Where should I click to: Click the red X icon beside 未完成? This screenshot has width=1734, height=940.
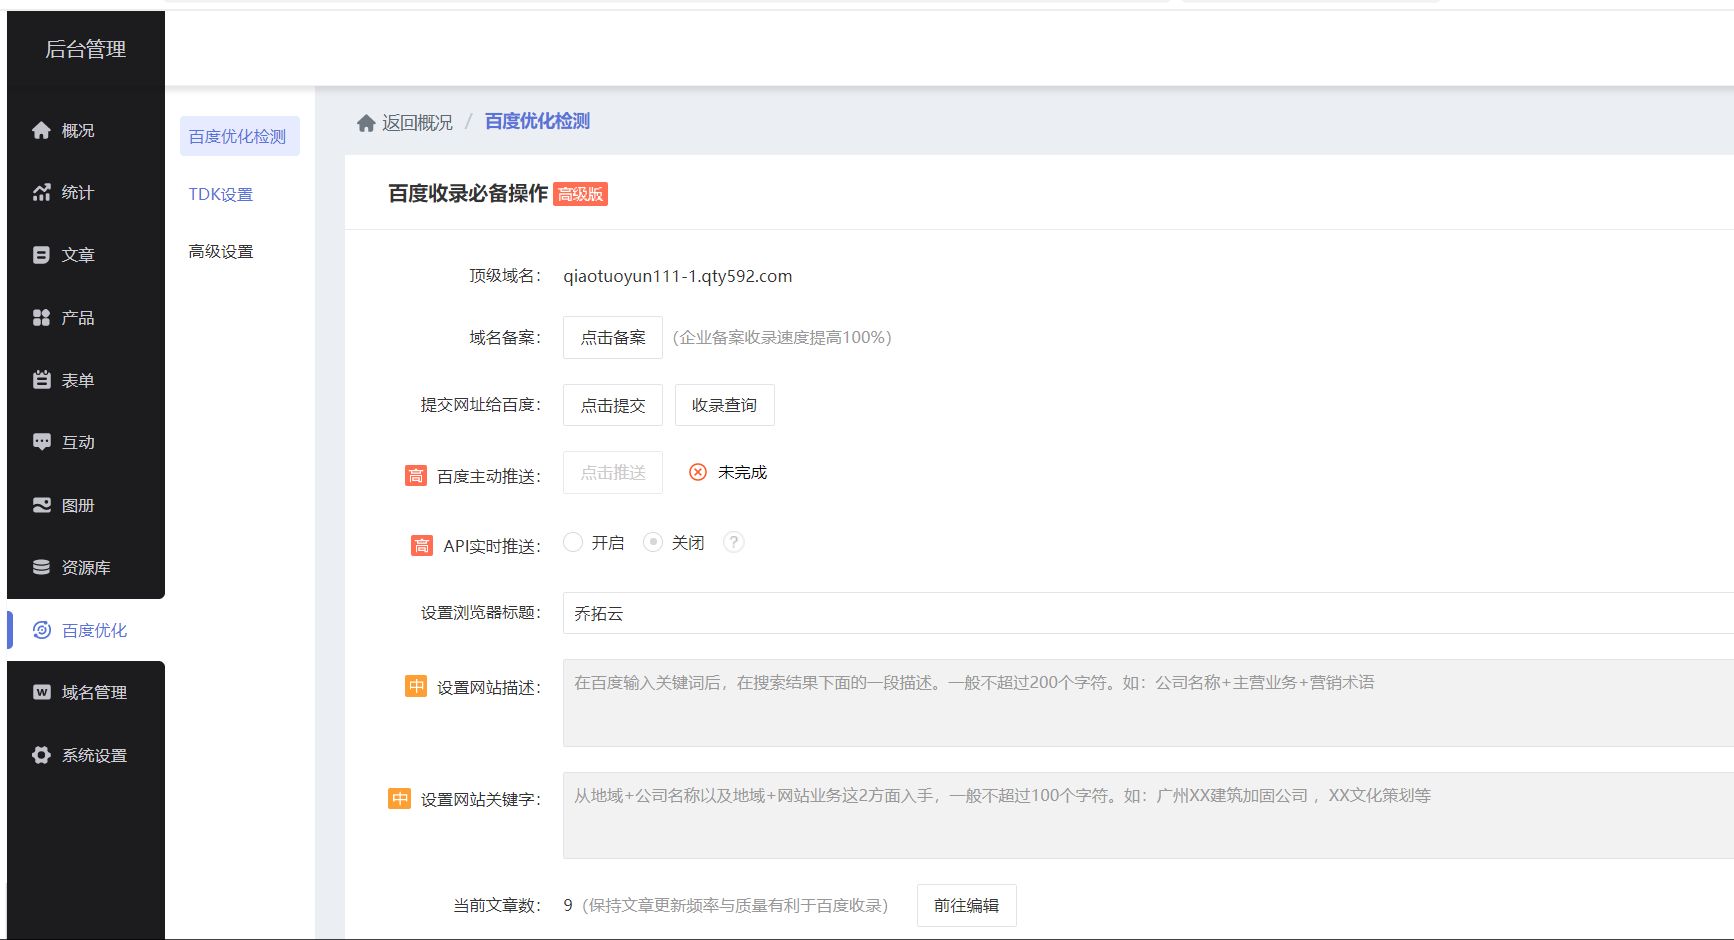[x=698, y=472]
